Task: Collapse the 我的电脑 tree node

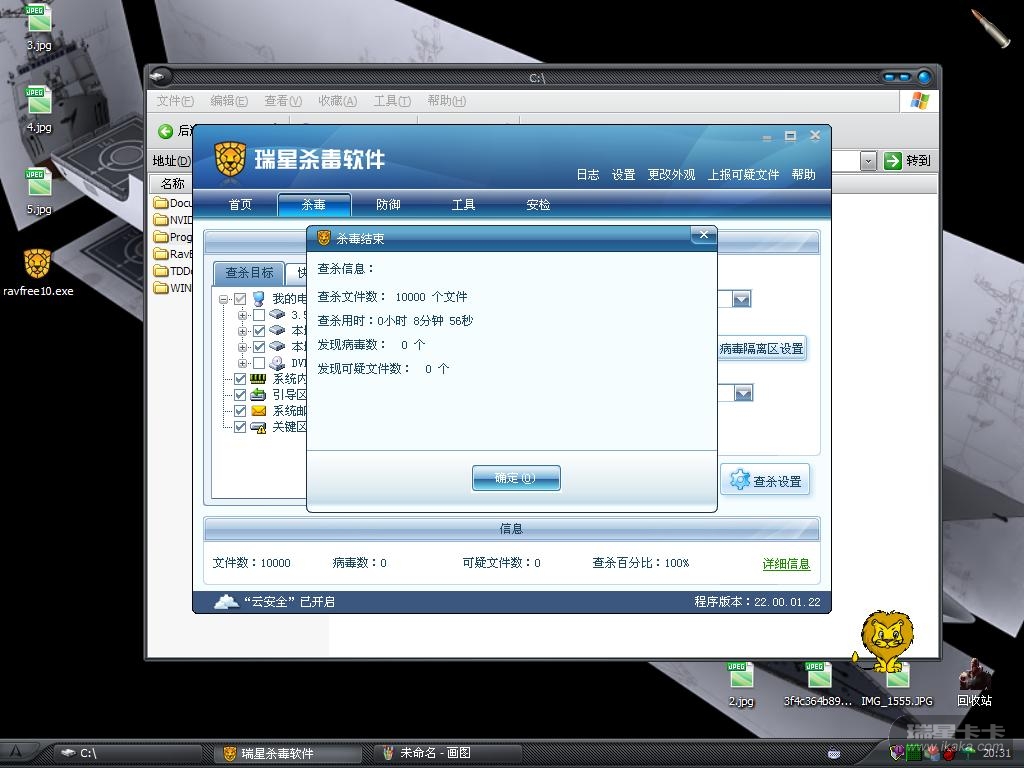Action: click(x=224, y=299)
